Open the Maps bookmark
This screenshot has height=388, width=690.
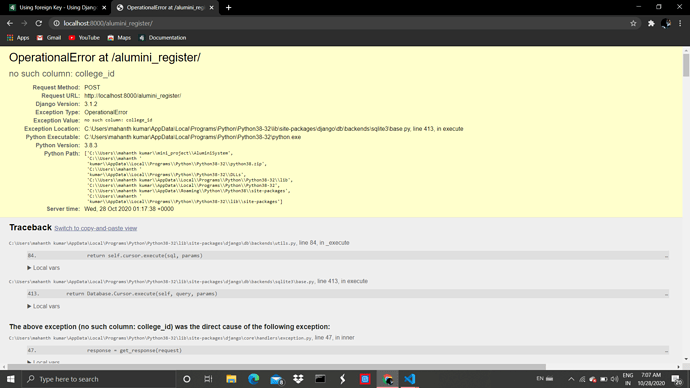119,38
